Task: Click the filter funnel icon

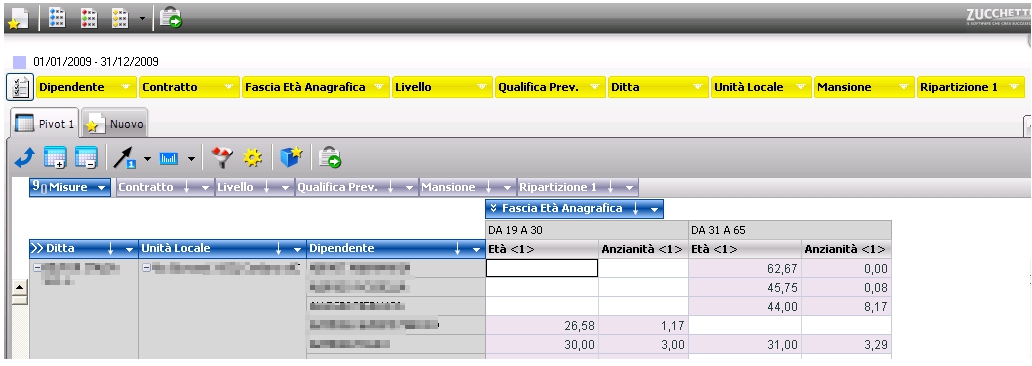Action: click(222, 158)
